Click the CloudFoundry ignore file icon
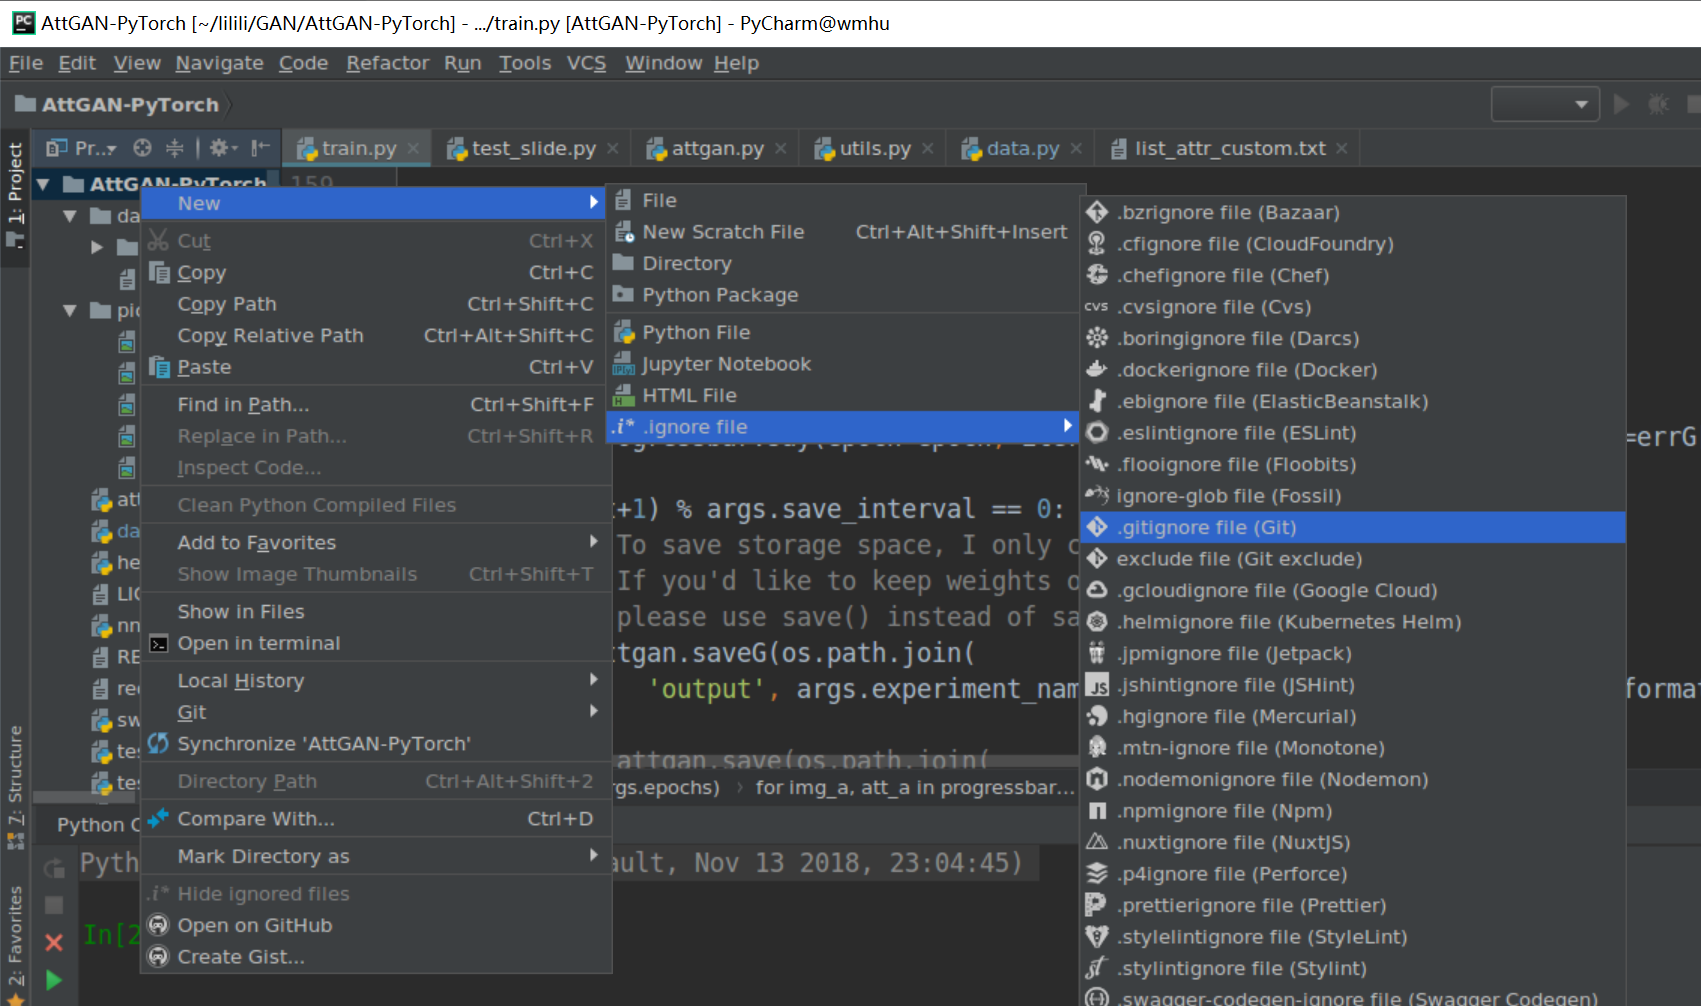The height and width of the screenshot is (1006, 1701). click(x=1097, y=243)
